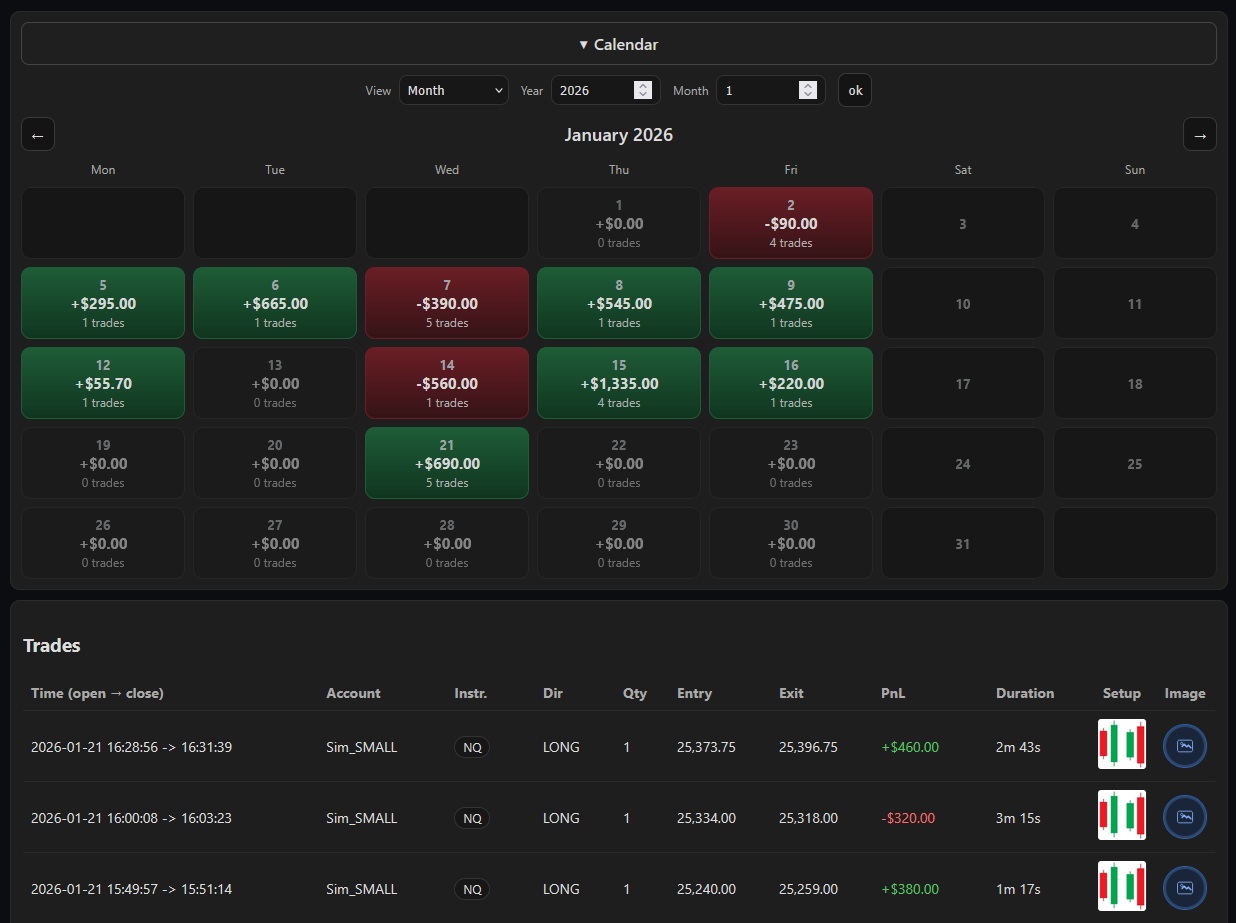Click inside the Month input field
The image size is (1236, 923).
[760, 90]
